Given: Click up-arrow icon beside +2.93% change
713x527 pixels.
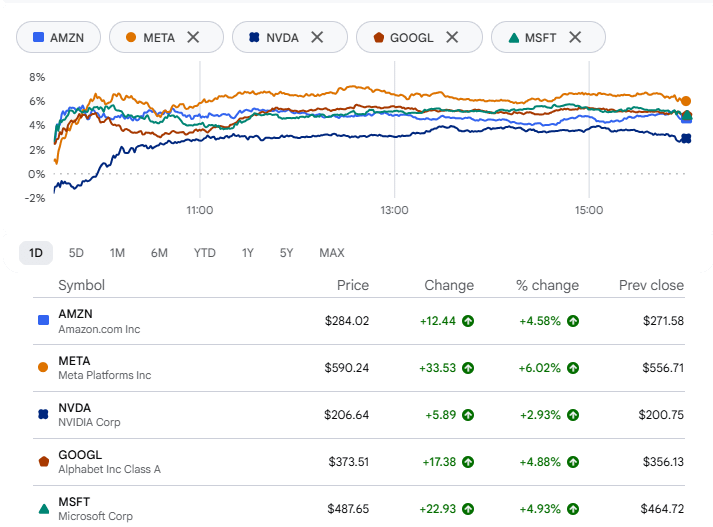Looking at the screenshot, I should coord(573,415).
